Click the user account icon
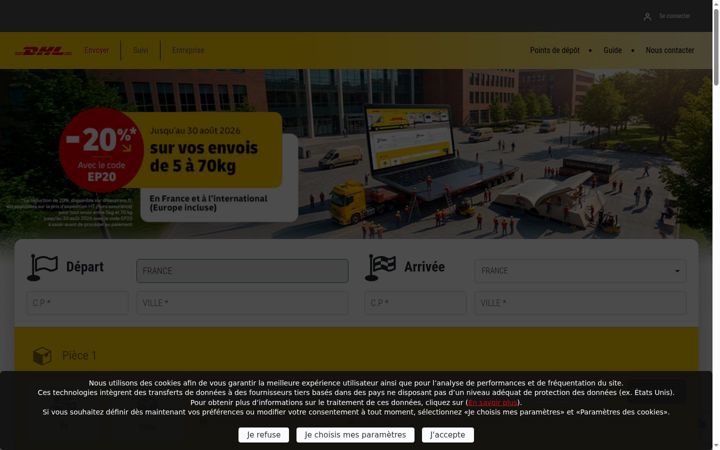Screen dimensions: 720x450 tap(647, 17)
